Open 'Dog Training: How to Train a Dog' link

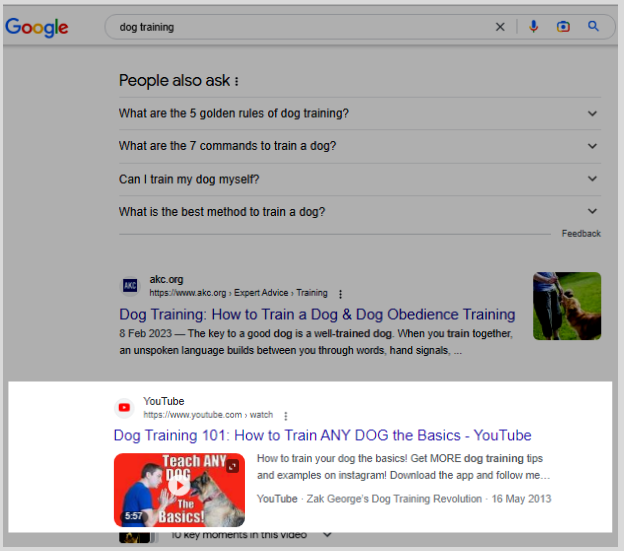click(317, 314)
